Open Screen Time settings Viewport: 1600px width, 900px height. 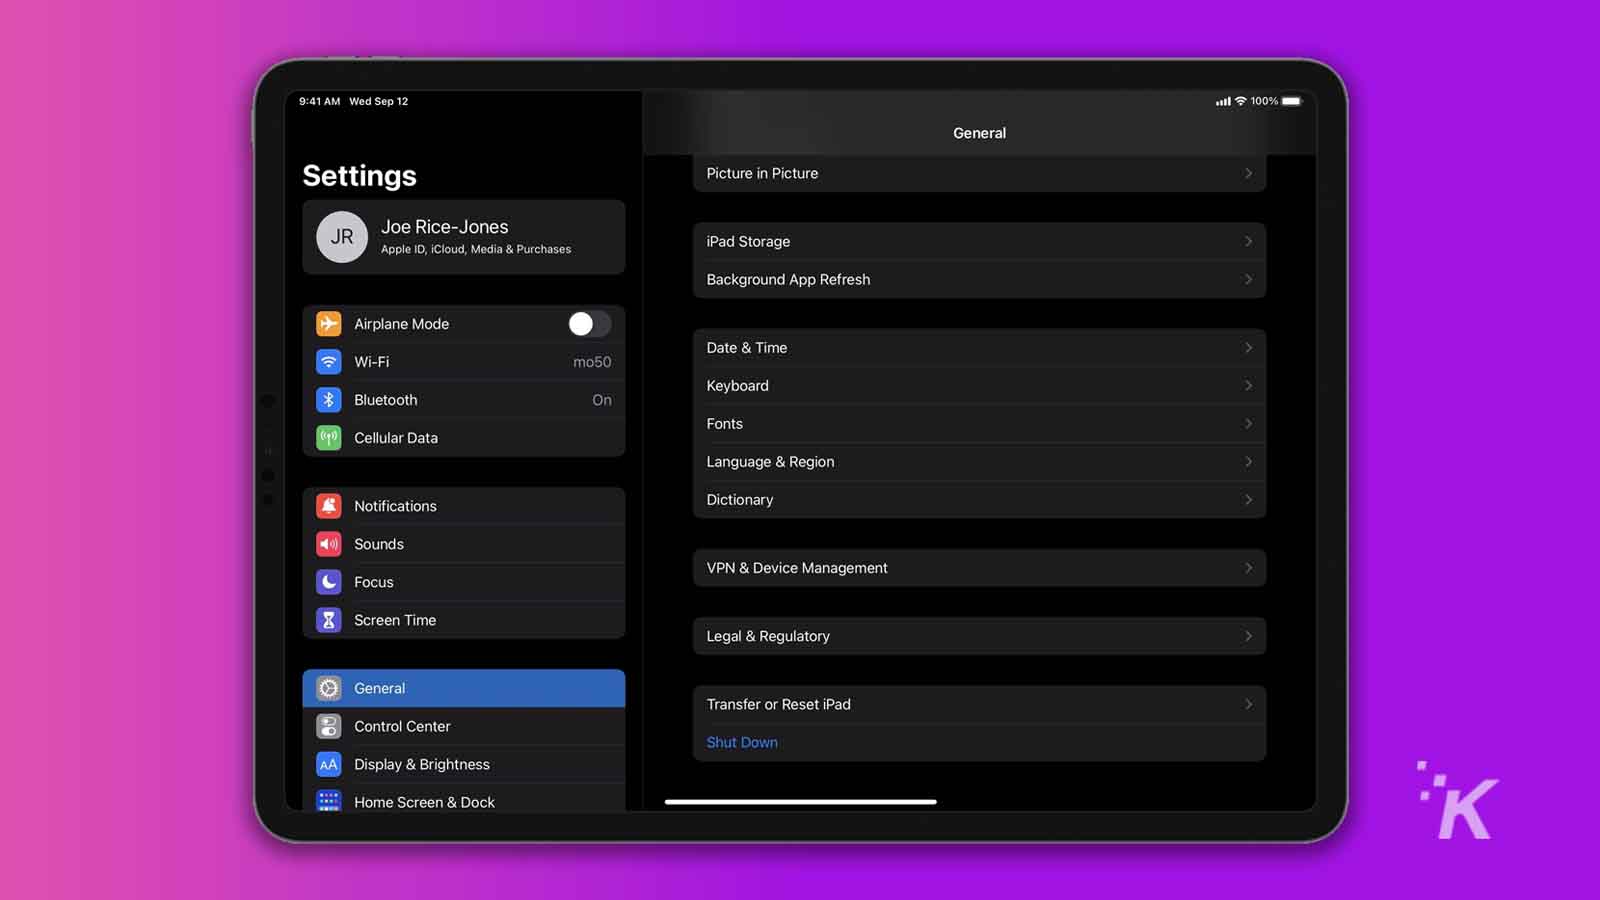(464, 620)
